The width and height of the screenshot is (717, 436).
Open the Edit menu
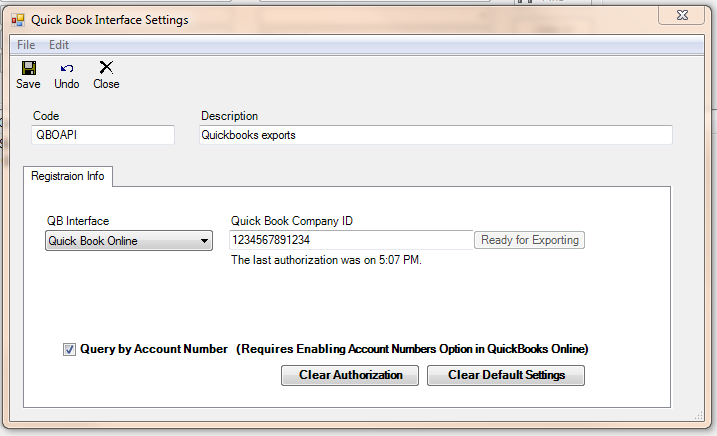coord(59,45)
